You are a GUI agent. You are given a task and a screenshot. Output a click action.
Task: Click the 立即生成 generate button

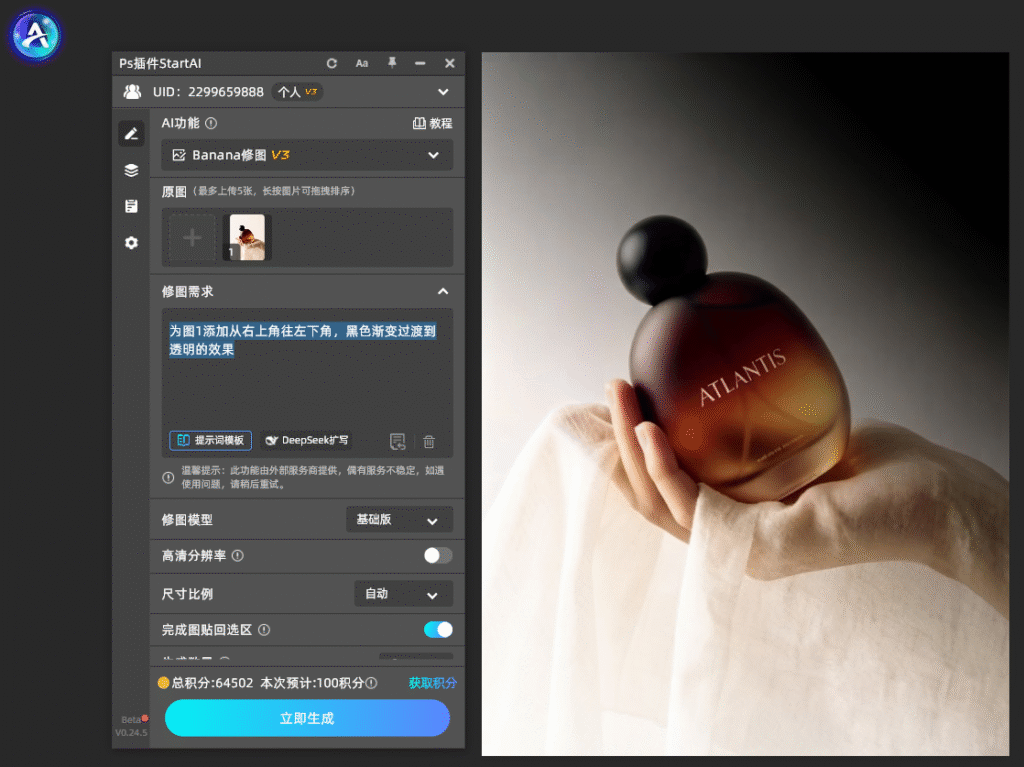tap(307, 718)
